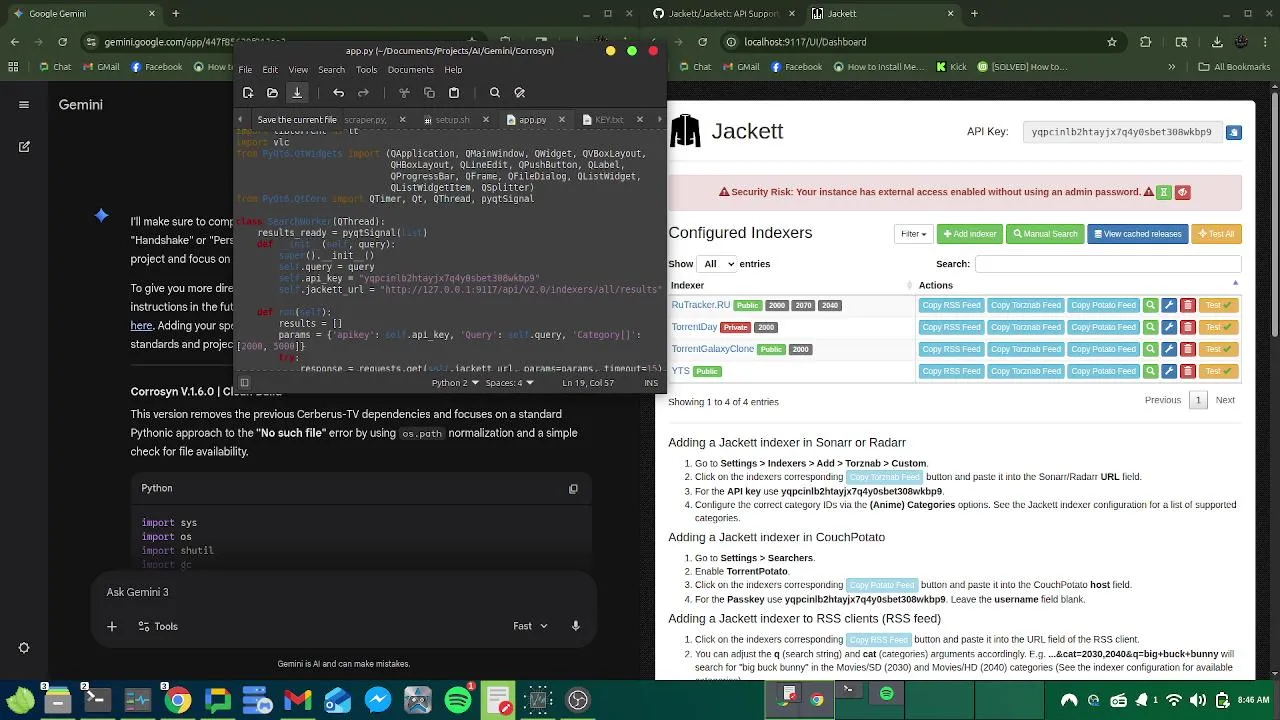Open the Search menu in the text editor

pos(331,70)
